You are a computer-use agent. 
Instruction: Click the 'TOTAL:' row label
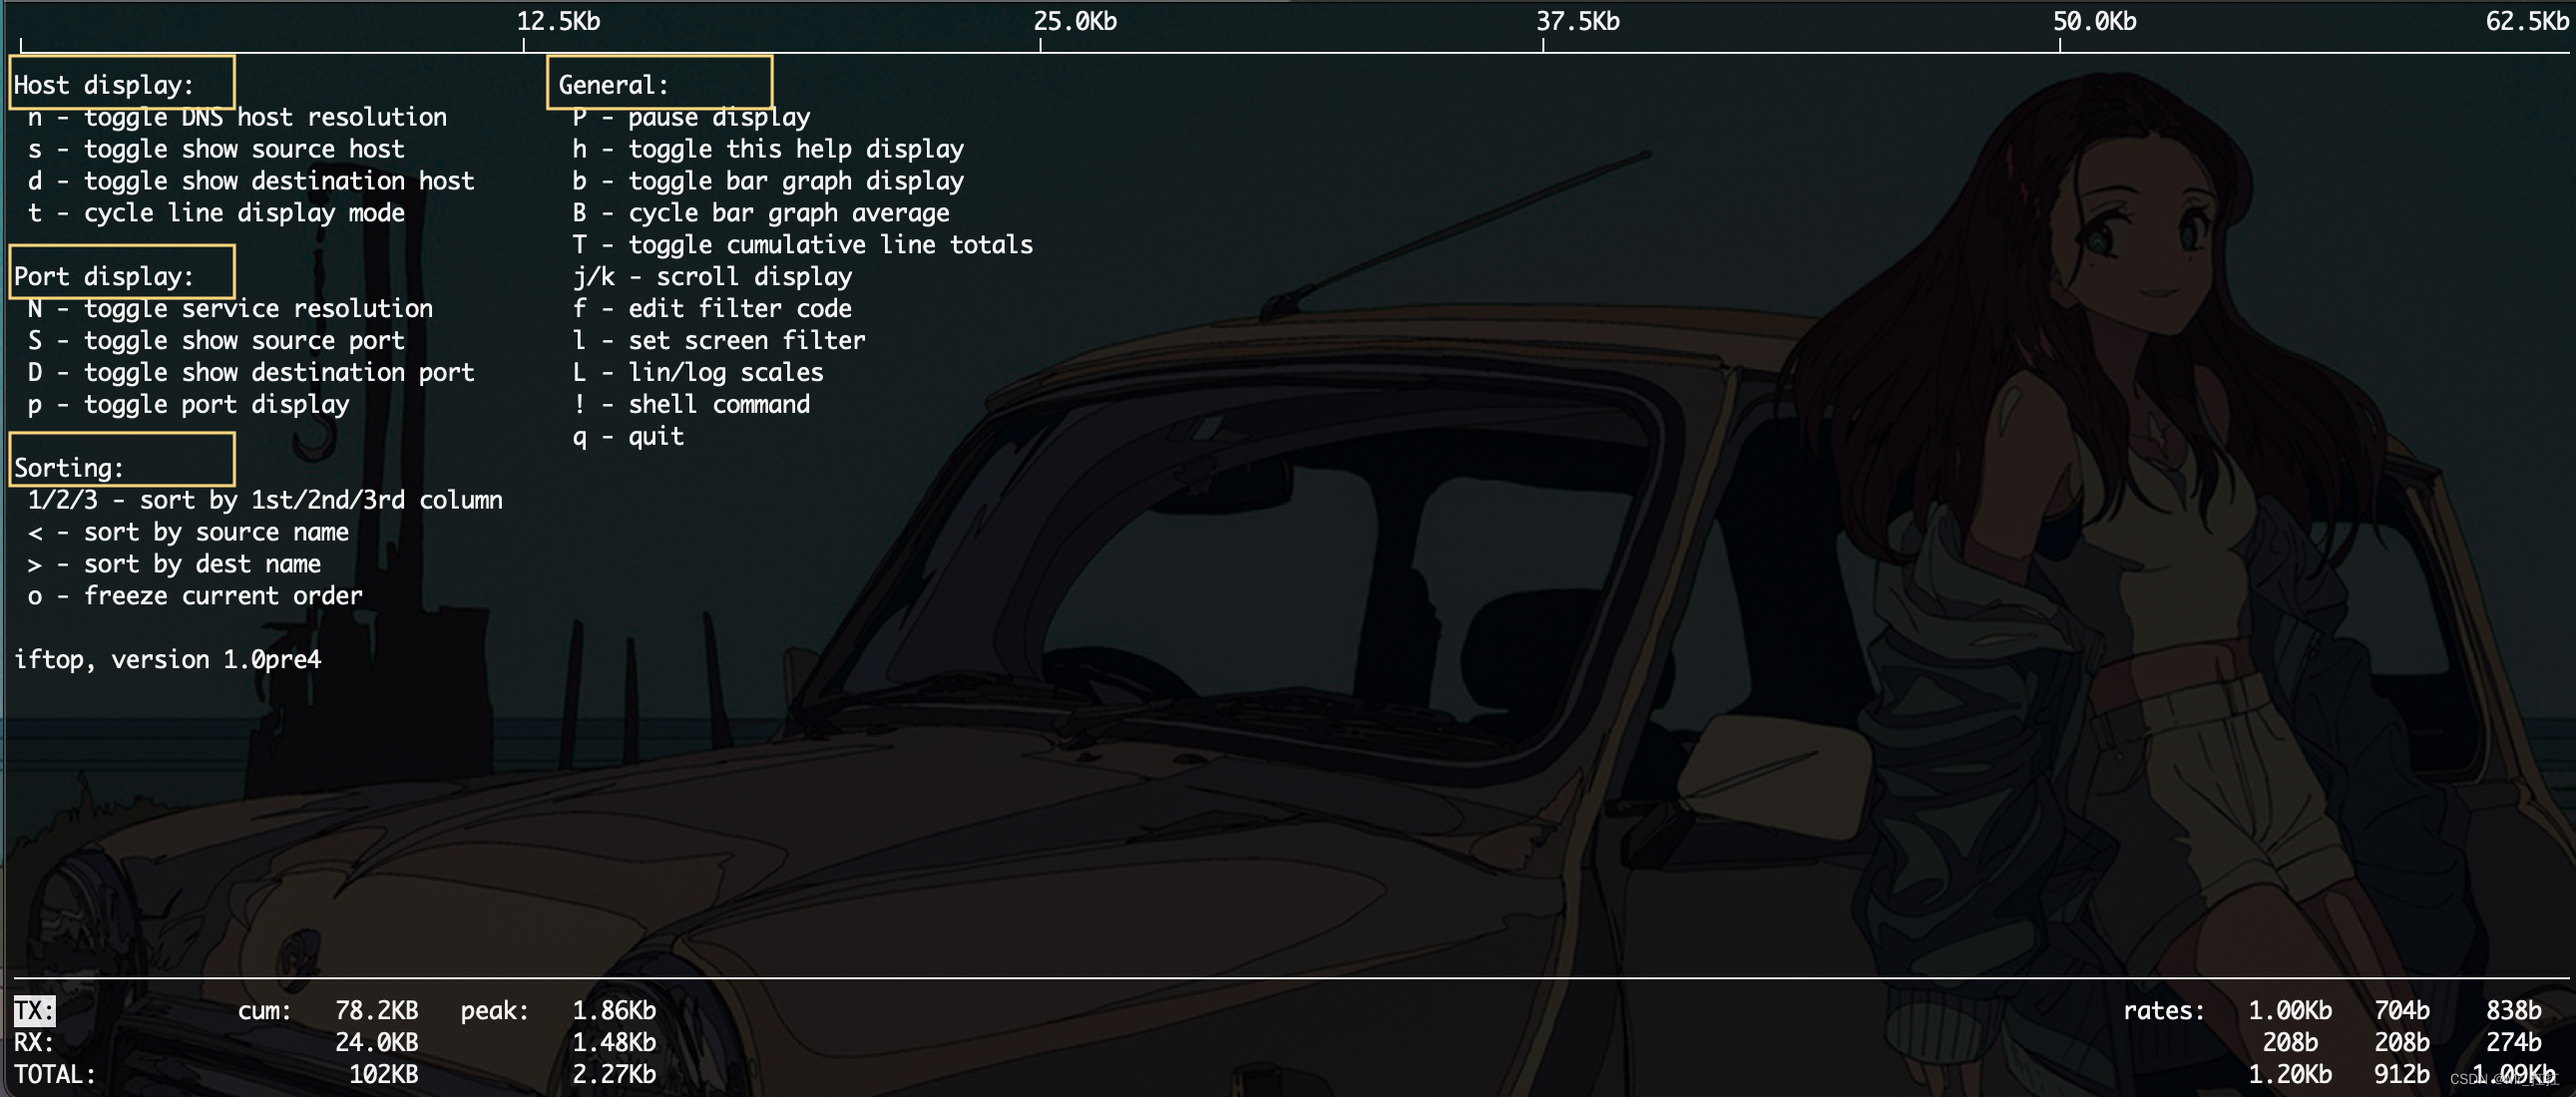tap(55, 1075)
